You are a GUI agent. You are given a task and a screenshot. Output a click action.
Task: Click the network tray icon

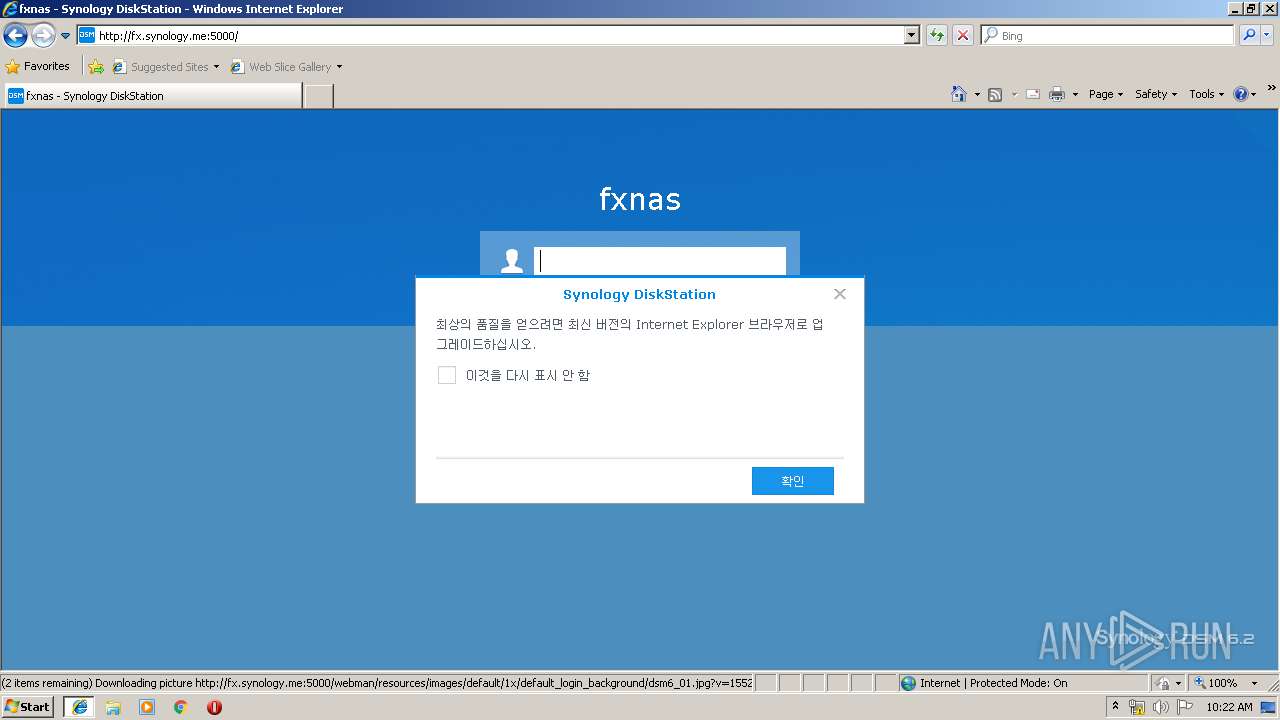pos(1137,707)
